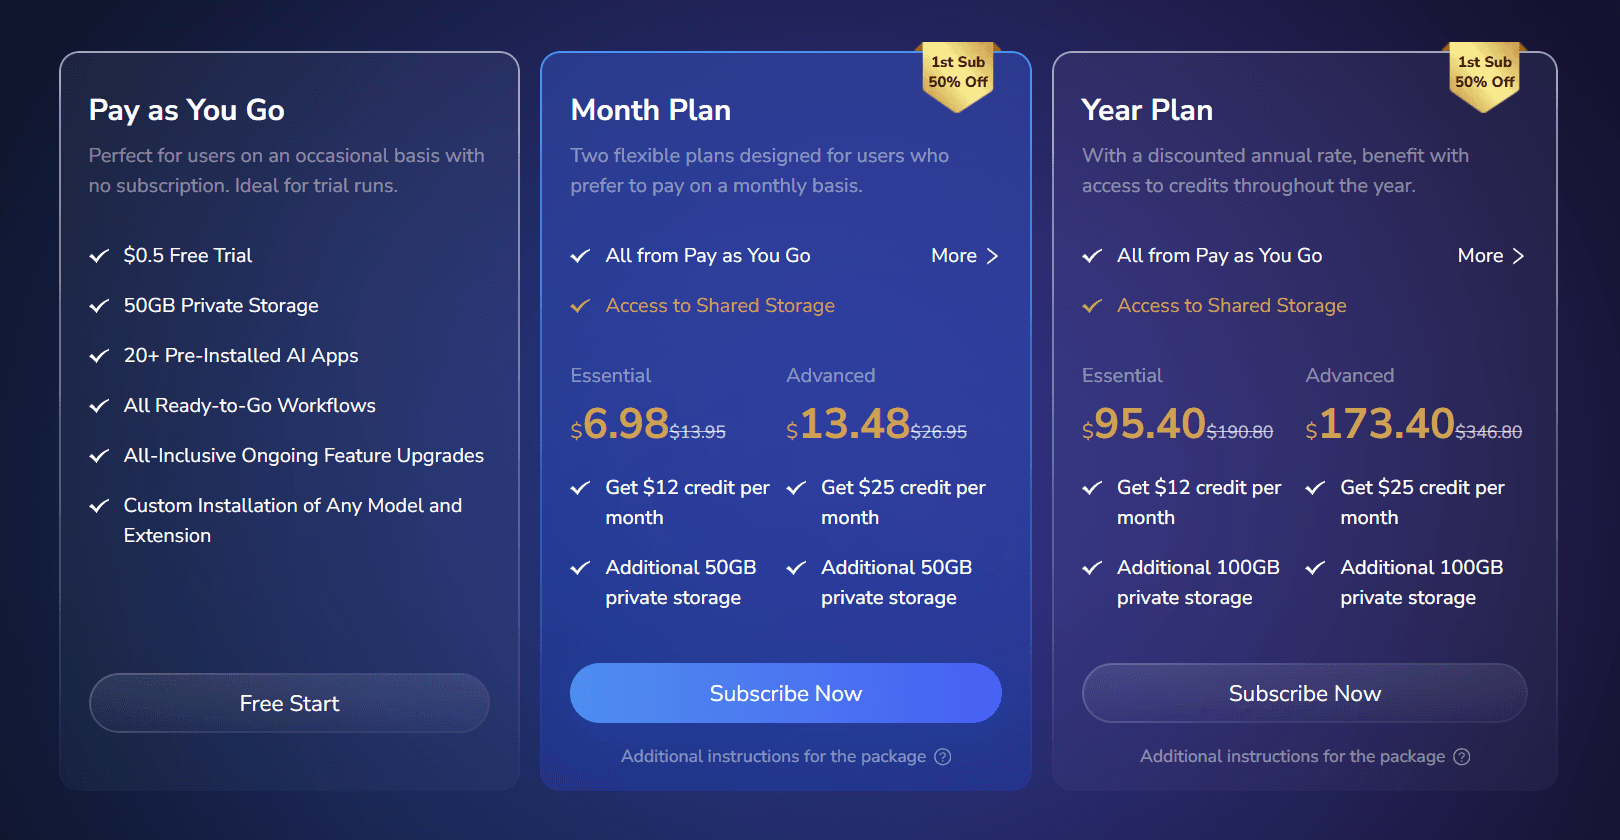The height and width of the screenshot is (840, 1620).
Task: Expand More features in Year Plan
Action: coord(1490,256)
